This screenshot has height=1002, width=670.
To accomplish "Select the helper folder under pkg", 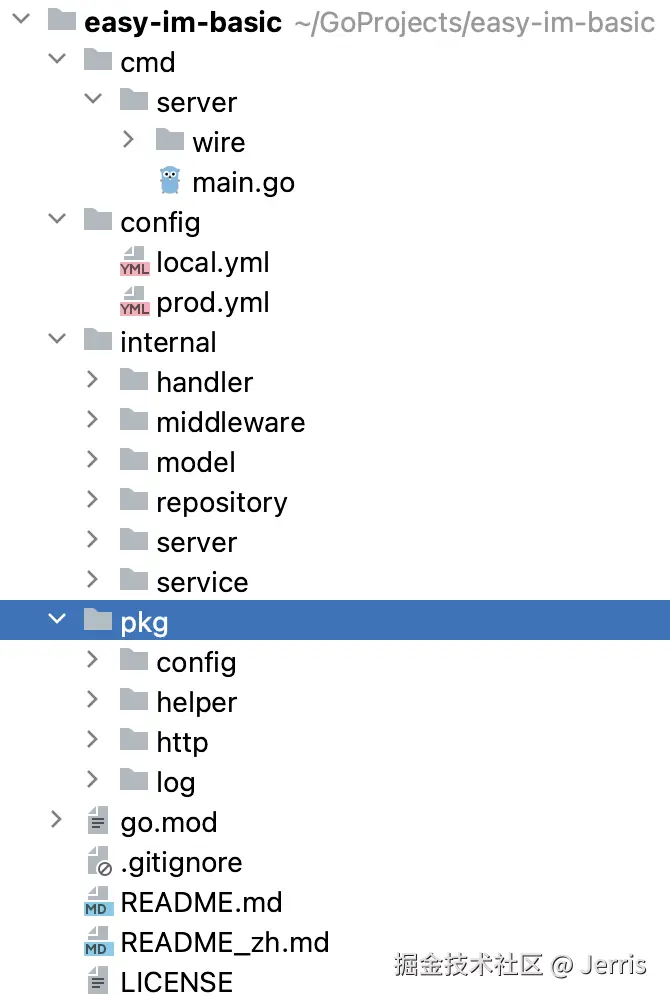I will pos(196,702).
